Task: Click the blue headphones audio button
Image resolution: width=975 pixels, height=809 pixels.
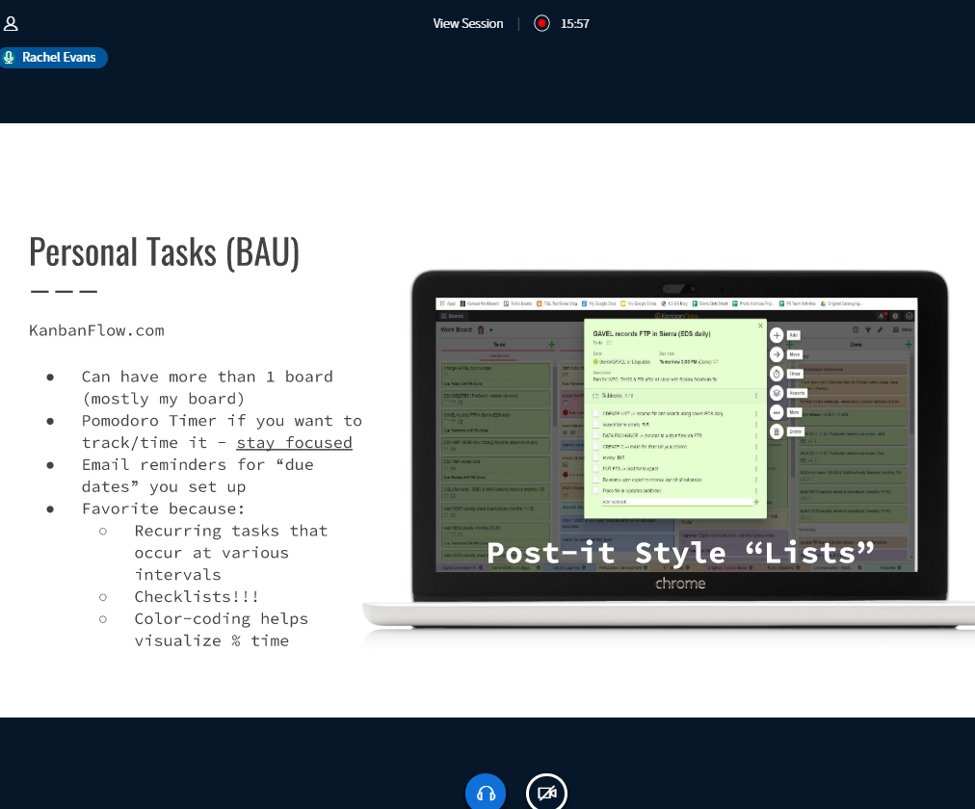Action: [486, 793]
